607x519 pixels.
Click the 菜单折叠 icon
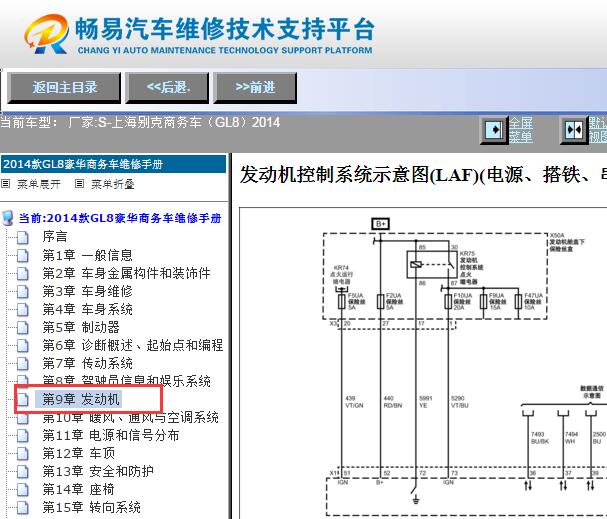(79, 184)
